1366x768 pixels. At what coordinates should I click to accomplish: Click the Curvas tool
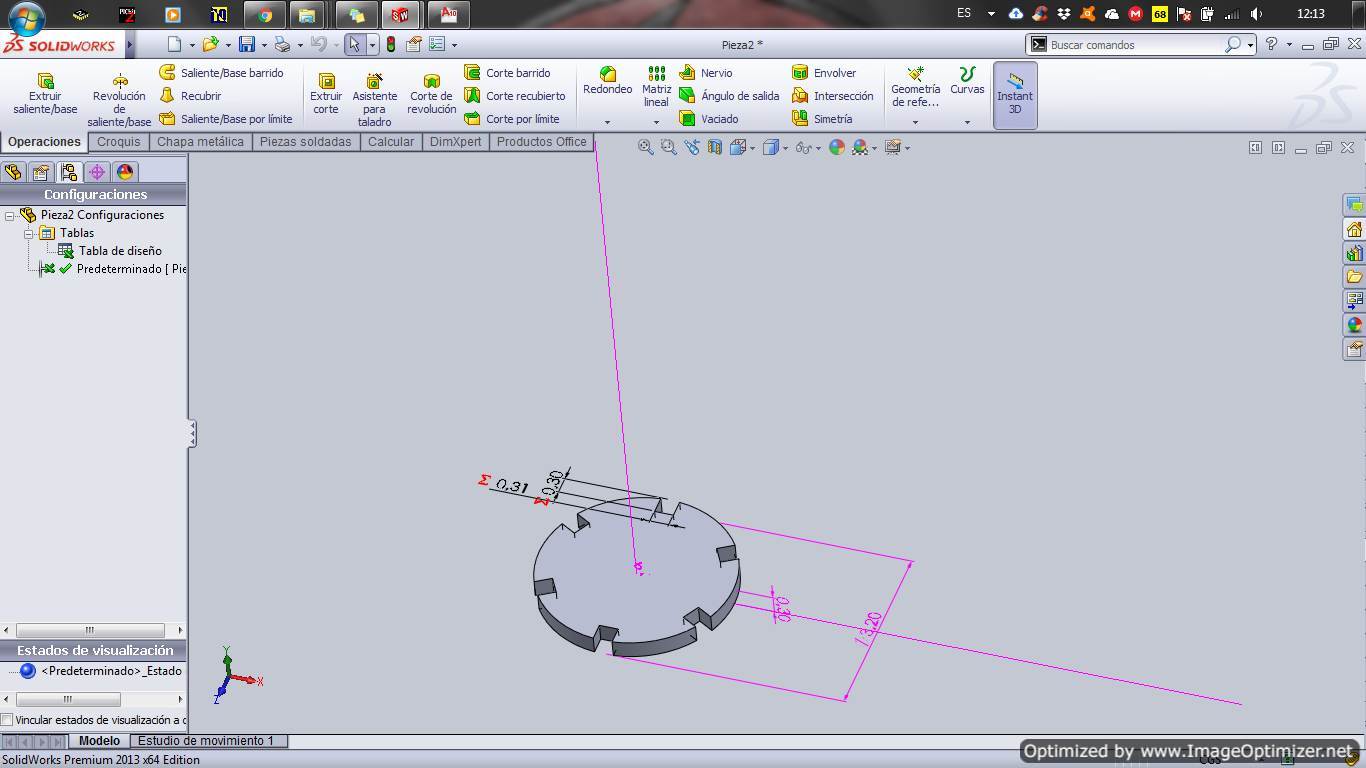[x=967, y=82]
